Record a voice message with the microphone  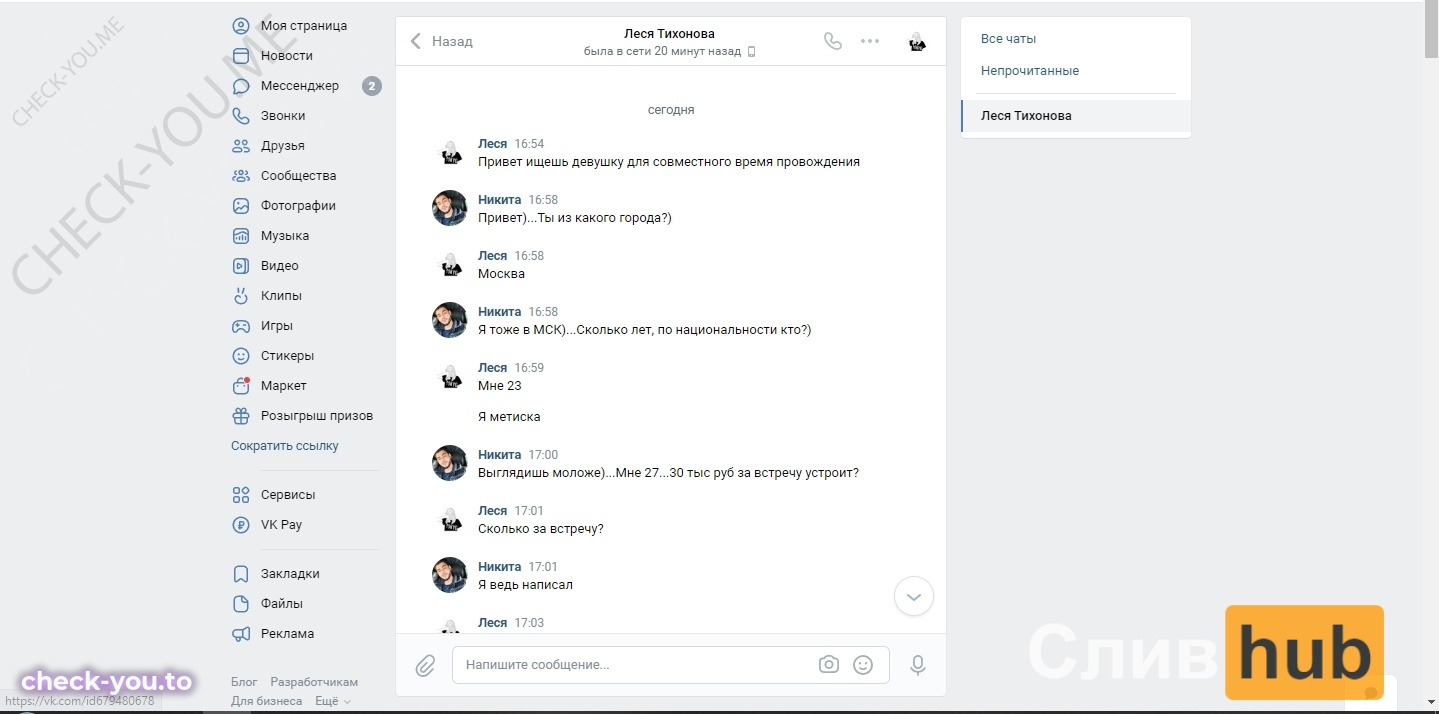tap(918, 665)
